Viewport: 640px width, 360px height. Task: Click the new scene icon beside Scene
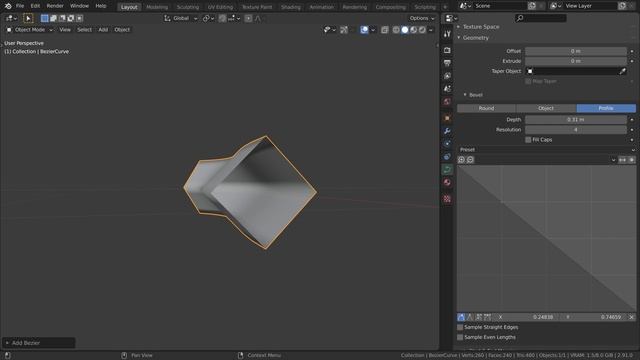tap(532, 6)
